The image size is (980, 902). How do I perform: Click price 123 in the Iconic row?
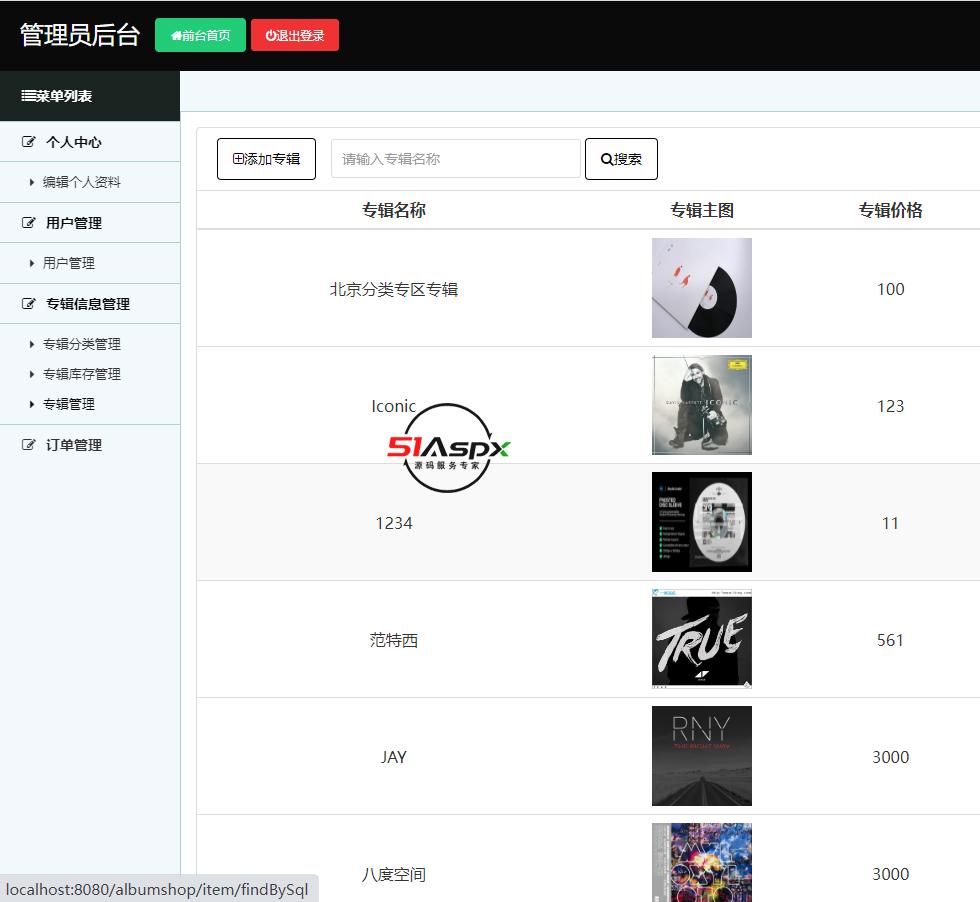tap(891, 406)
